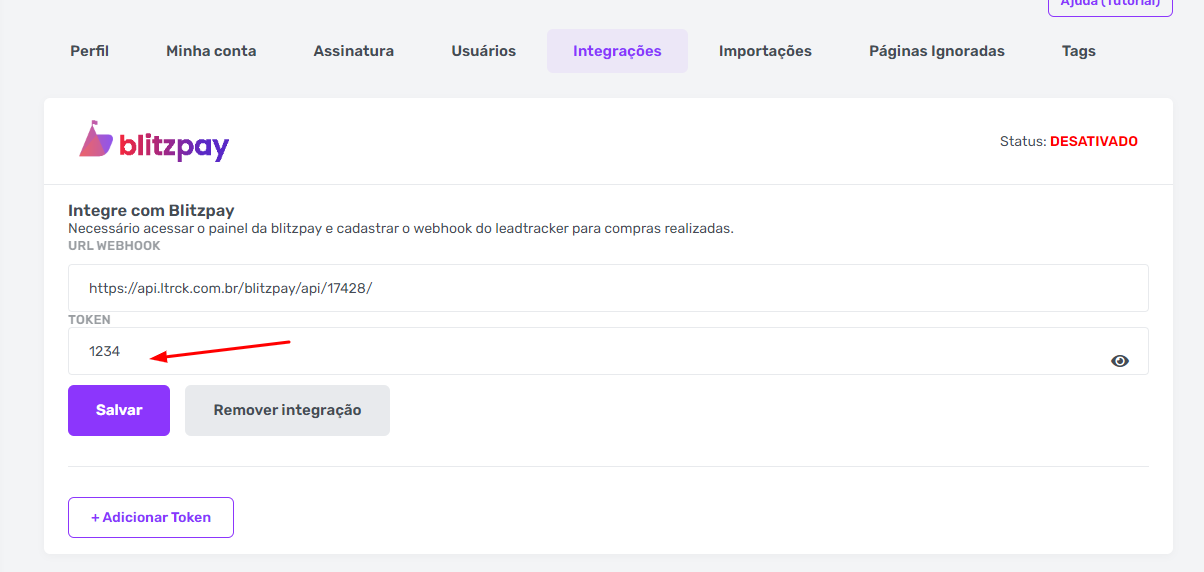This screenshot has width=1204, height=572.
Task: Open the Perfil tab
Action: (89, 51)
